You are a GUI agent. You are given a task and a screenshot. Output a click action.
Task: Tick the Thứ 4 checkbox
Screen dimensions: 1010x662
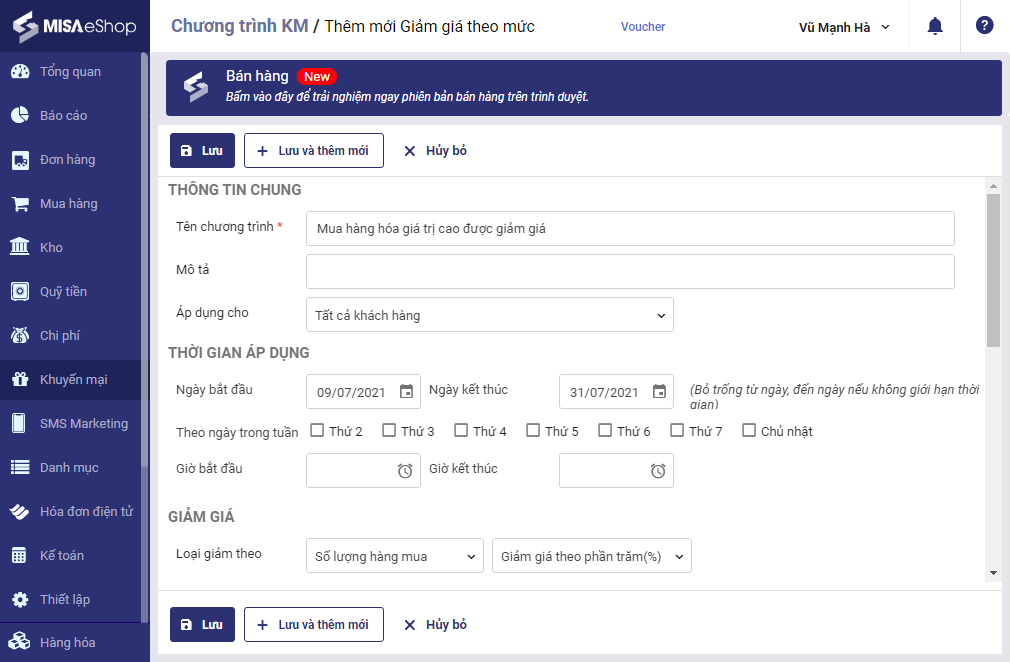(x=461, y=430)
